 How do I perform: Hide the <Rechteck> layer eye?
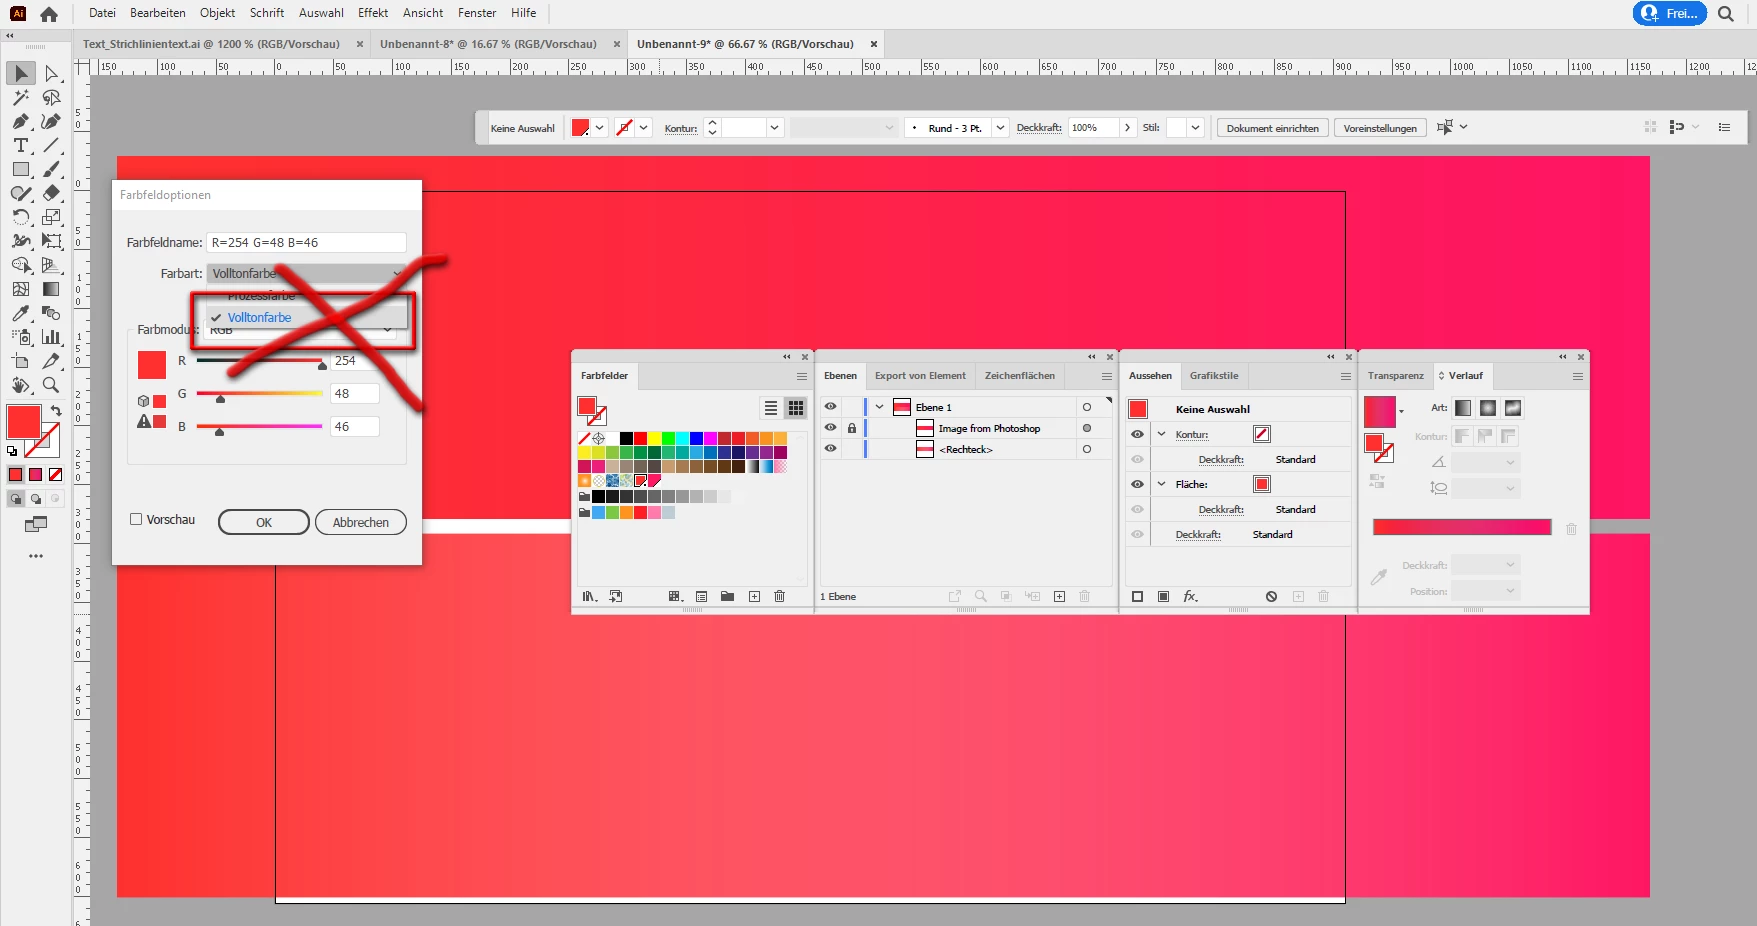point(830,449)
